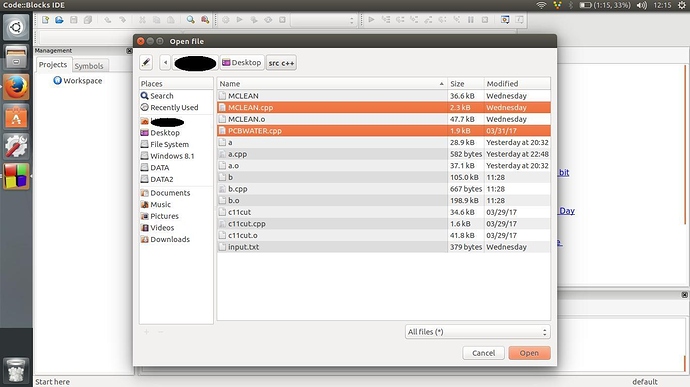Click the Ubuntu Dash home icon
This screenshot has height=387, width=690.
point(16,27)
